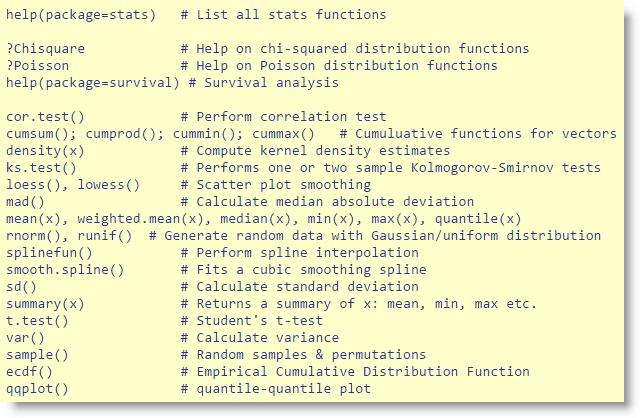
Task: Click the ks.test() function name
Action: [x=41, y=168]
